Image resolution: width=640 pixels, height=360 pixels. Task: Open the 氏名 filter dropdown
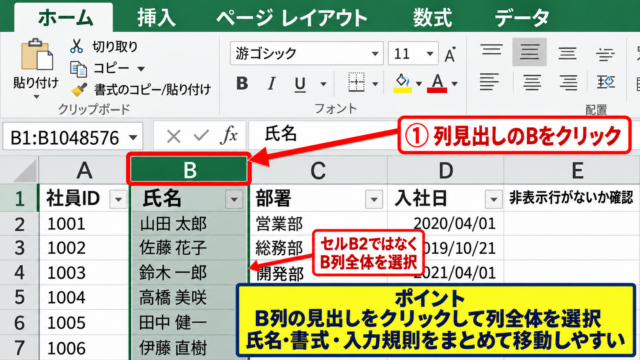[234, 199]
